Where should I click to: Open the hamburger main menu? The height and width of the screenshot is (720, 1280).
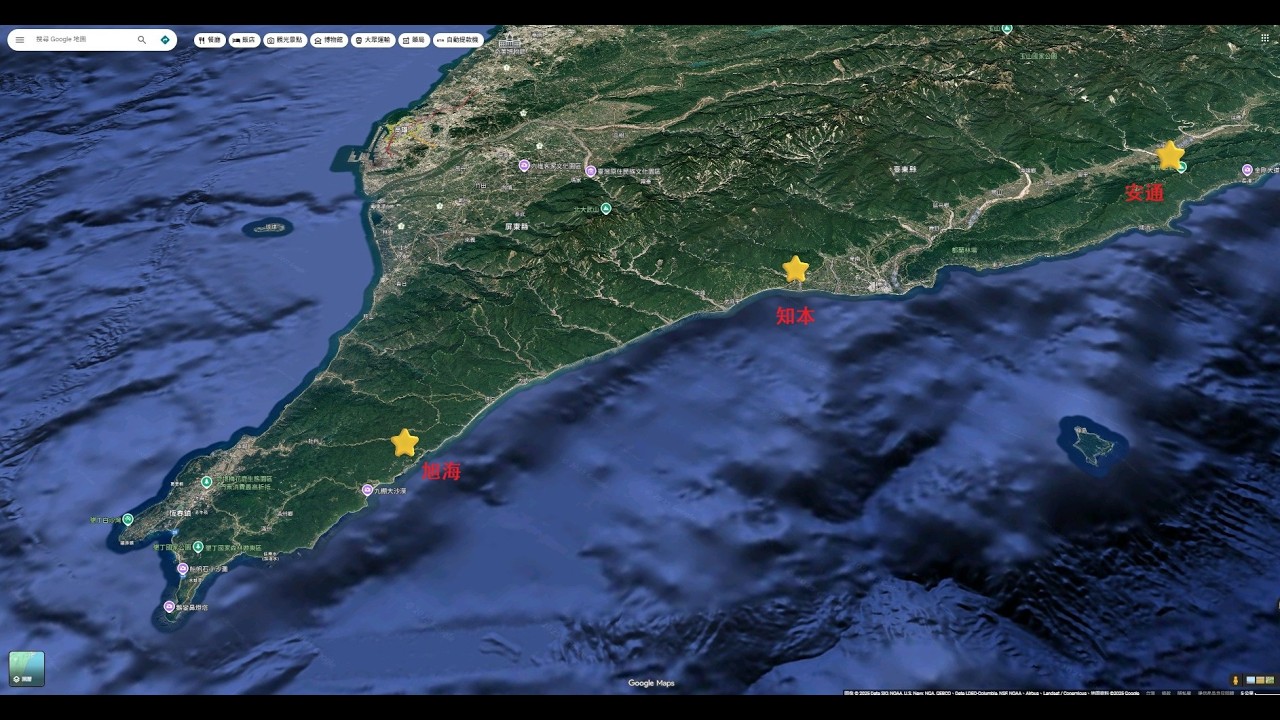19,40
